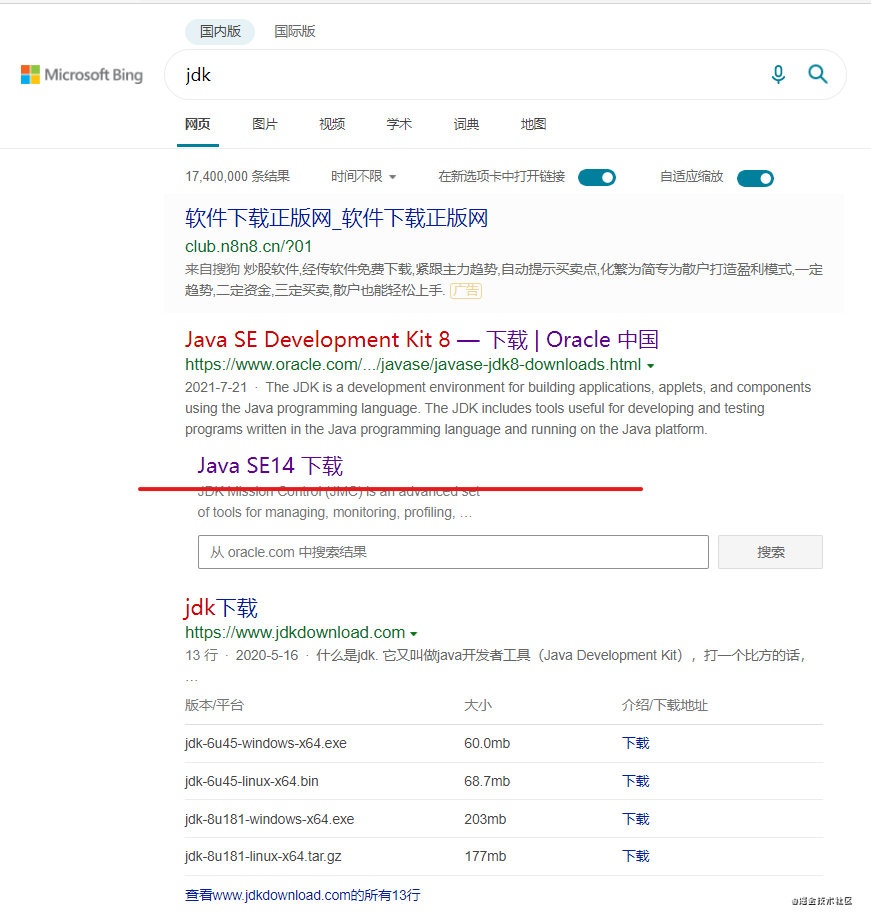Select the 学术 search tab
Screen dimensions: 871x923
(x=398, y=123)
